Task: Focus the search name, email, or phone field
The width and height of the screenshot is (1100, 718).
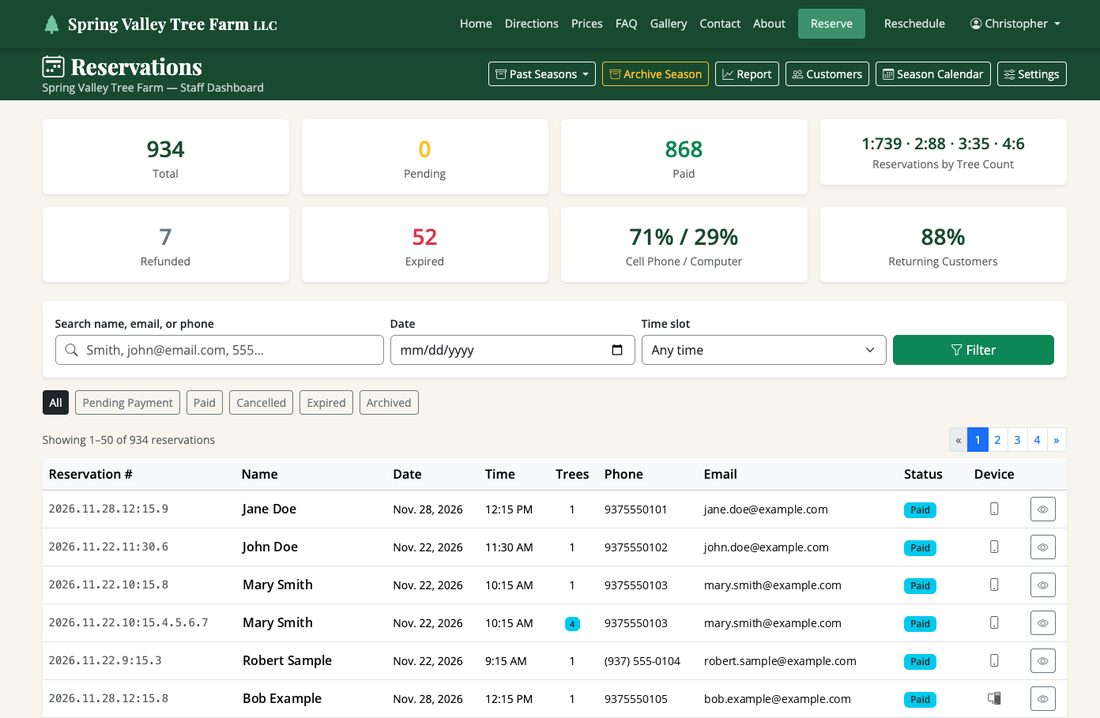Action: [x=219, y=350]
